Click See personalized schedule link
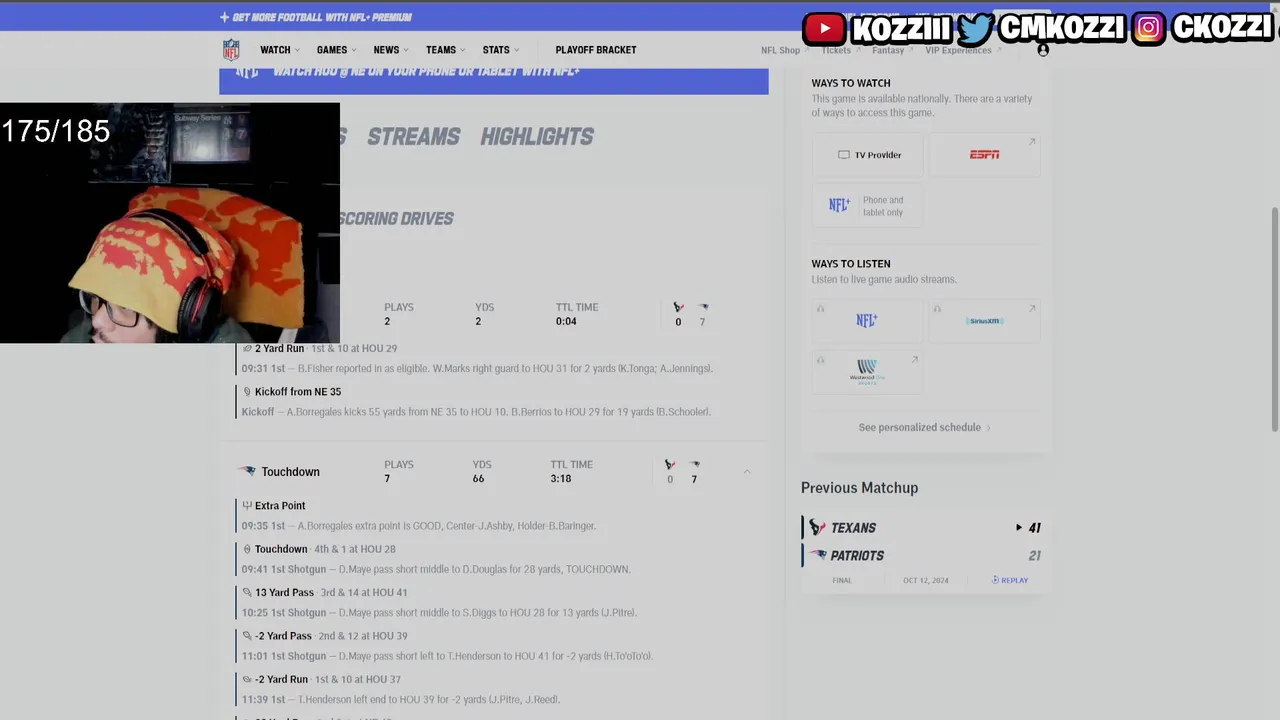 tap(925, 427)
